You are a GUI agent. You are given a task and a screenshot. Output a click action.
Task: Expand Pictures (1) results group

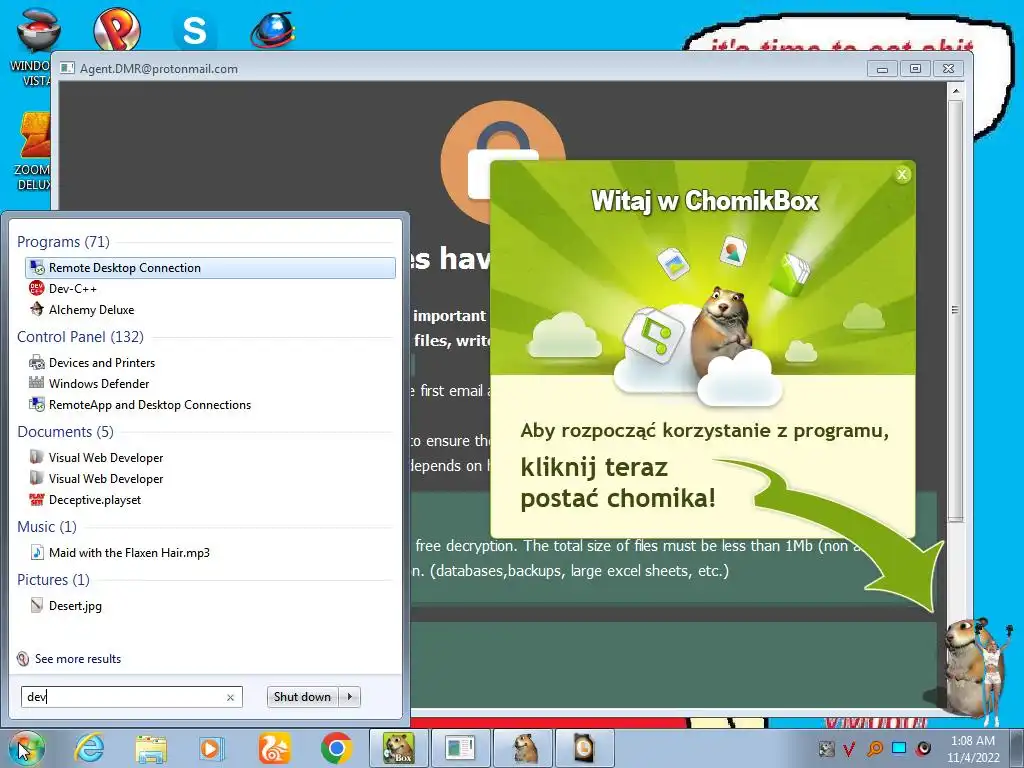(54, 580)
